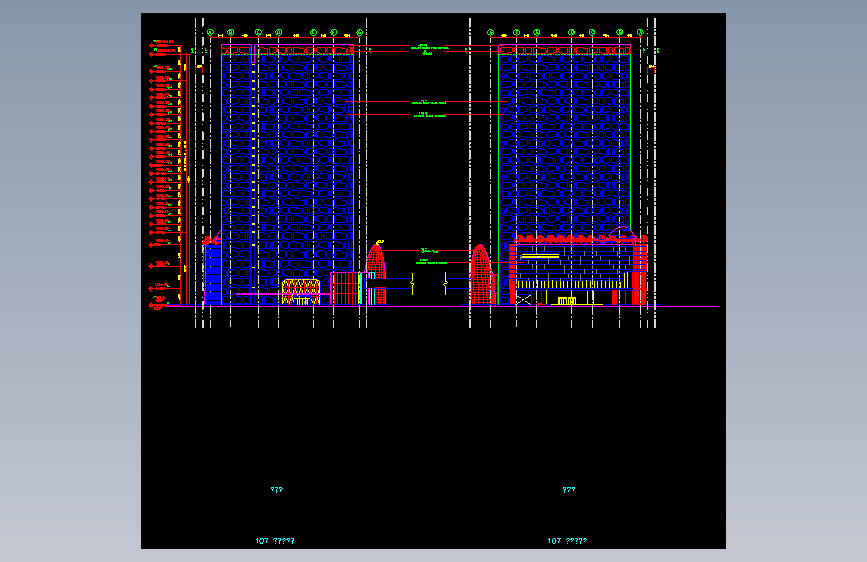Click the right blue tower elevation drawing
This screenshot has height=562, width=867.
(565, 175)
